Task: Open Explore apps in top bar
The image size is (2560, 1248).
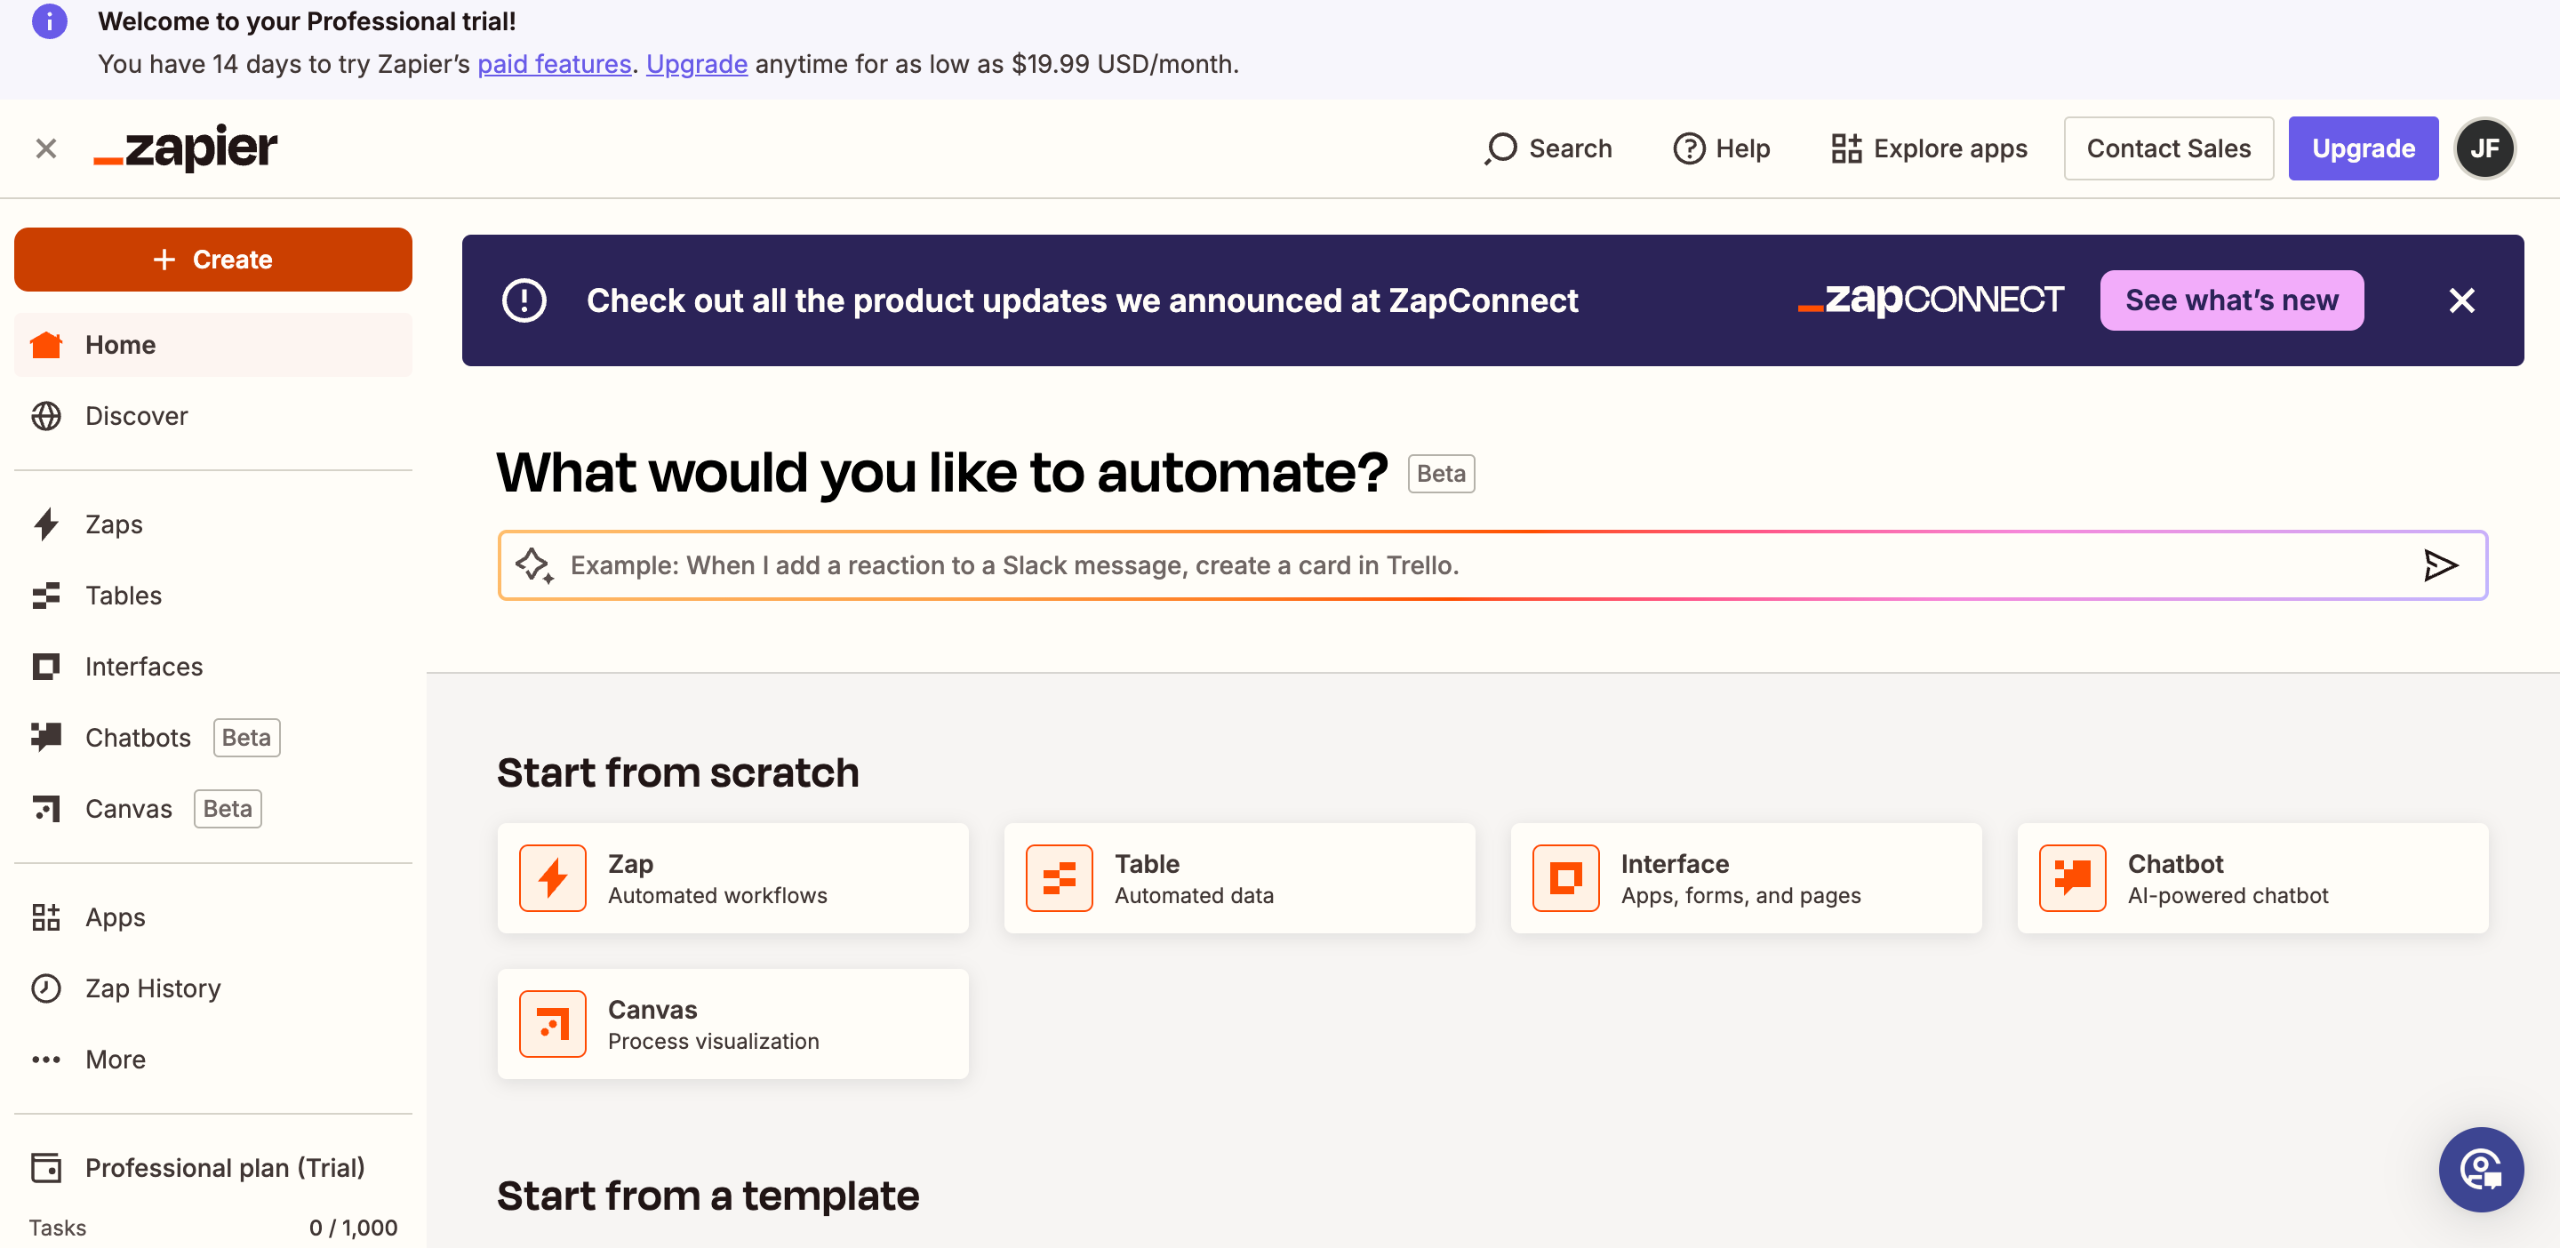Action: 1929,148
